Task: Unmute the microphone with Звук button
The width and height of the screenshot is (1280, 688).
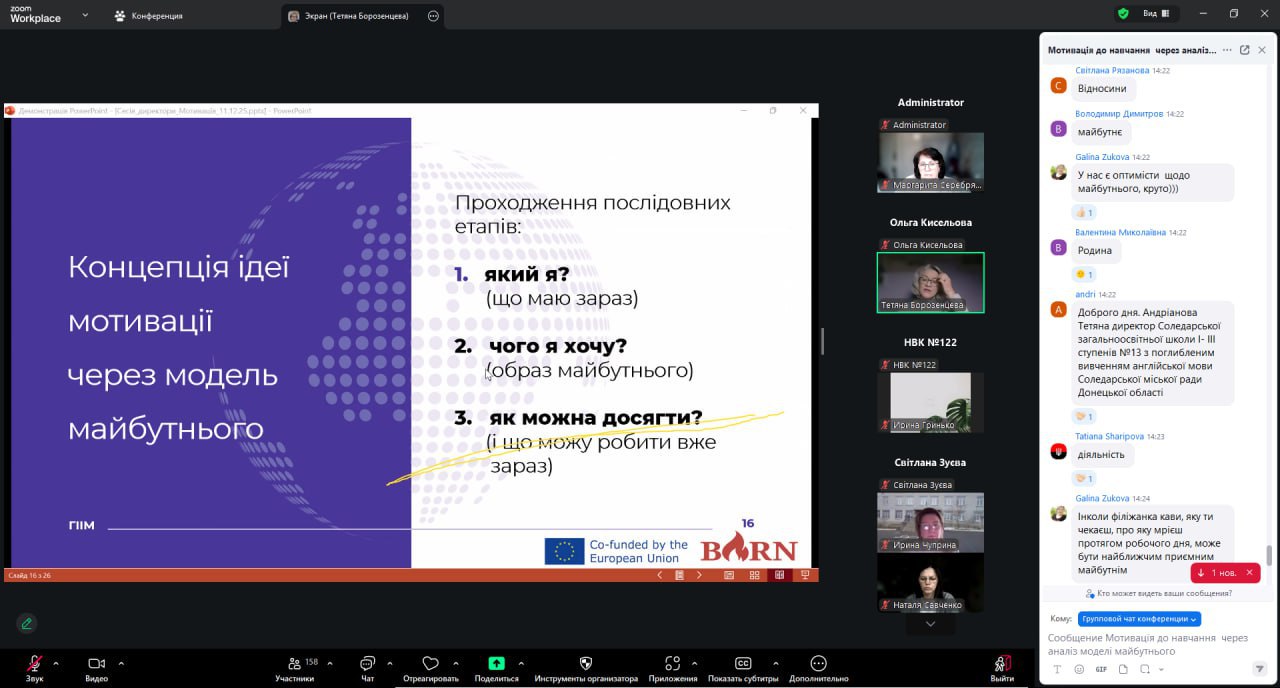Action: [34, 664]
